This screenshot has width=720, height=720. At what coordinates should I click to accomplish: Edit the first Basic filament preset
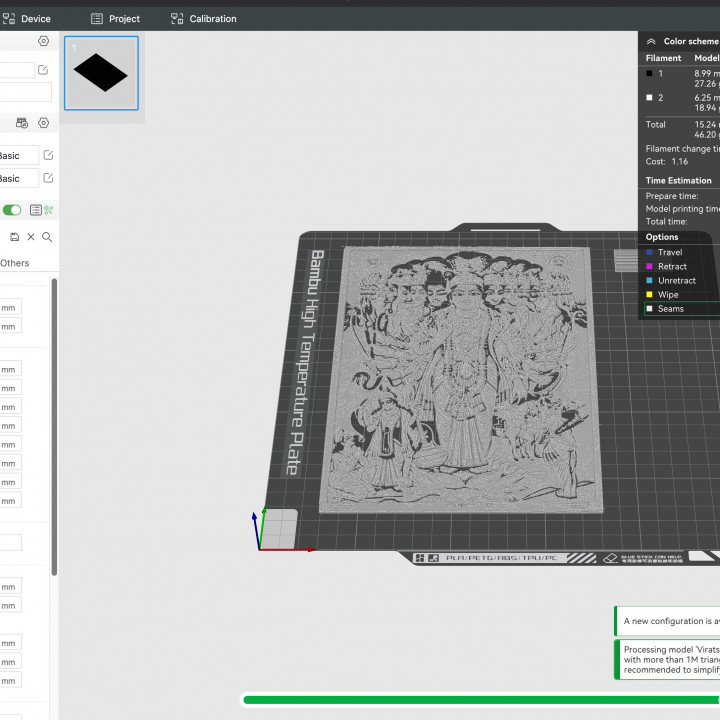click(48, 156)
